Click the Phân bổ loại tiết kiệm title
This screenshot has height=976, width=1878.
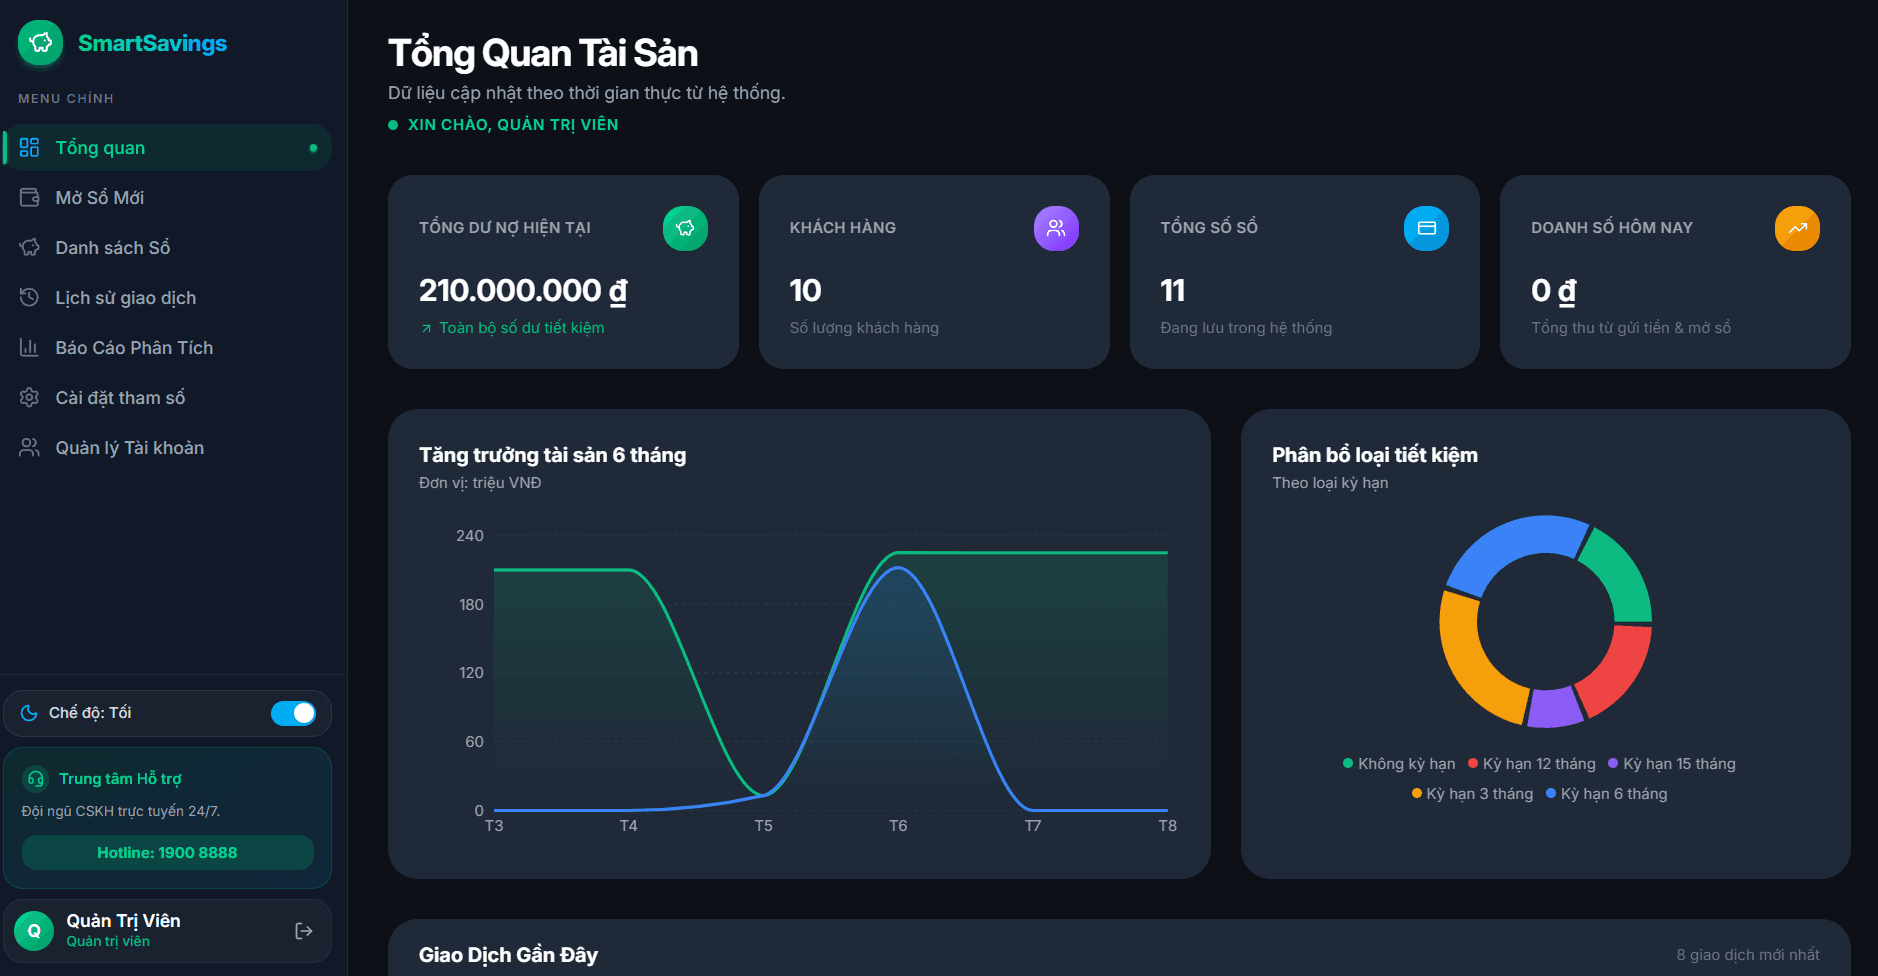1374,455
